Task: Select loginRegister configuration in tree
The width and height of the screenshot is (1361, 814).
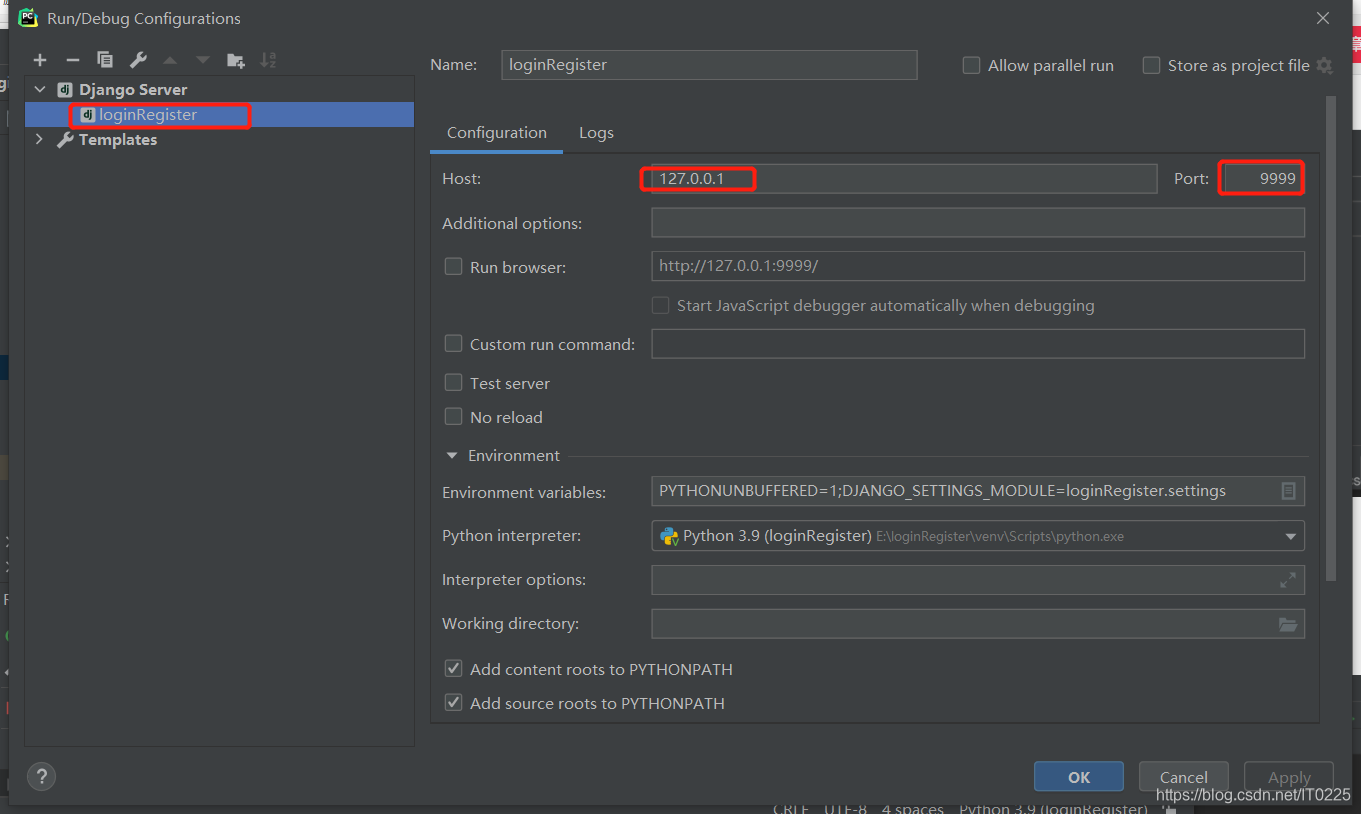Action: 219,114
